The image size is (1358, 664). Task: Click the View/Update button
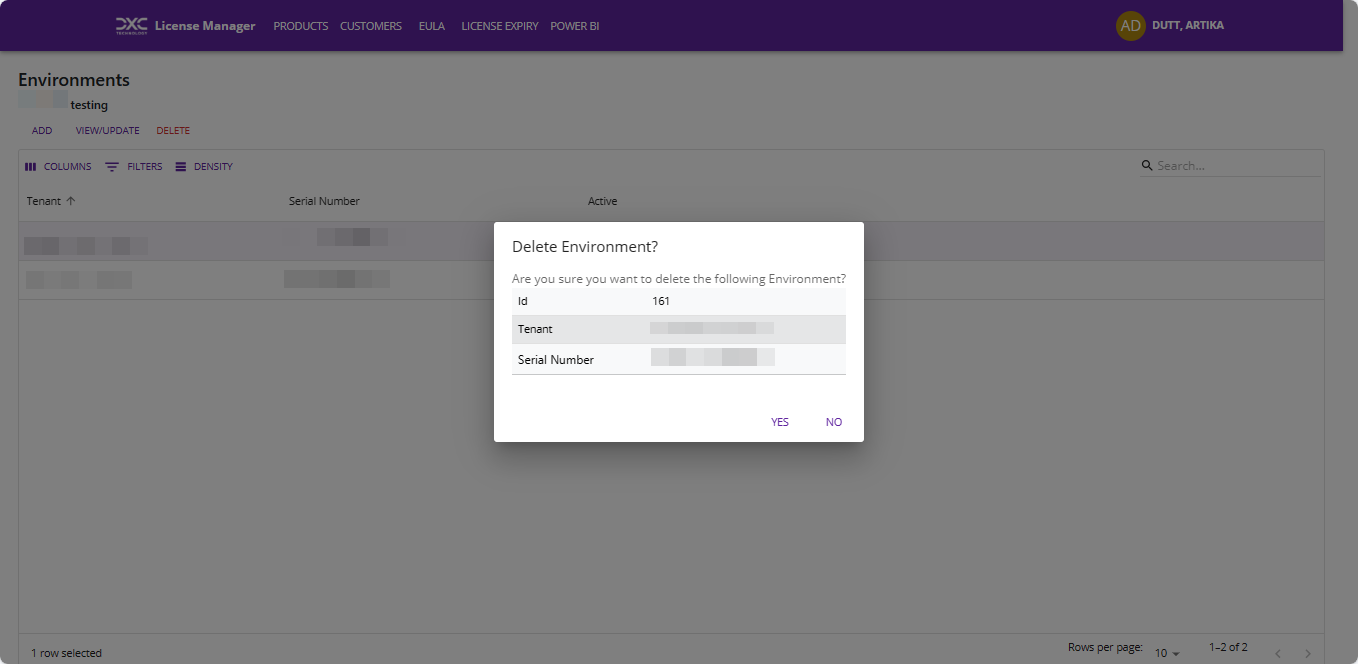click(107, 131)
